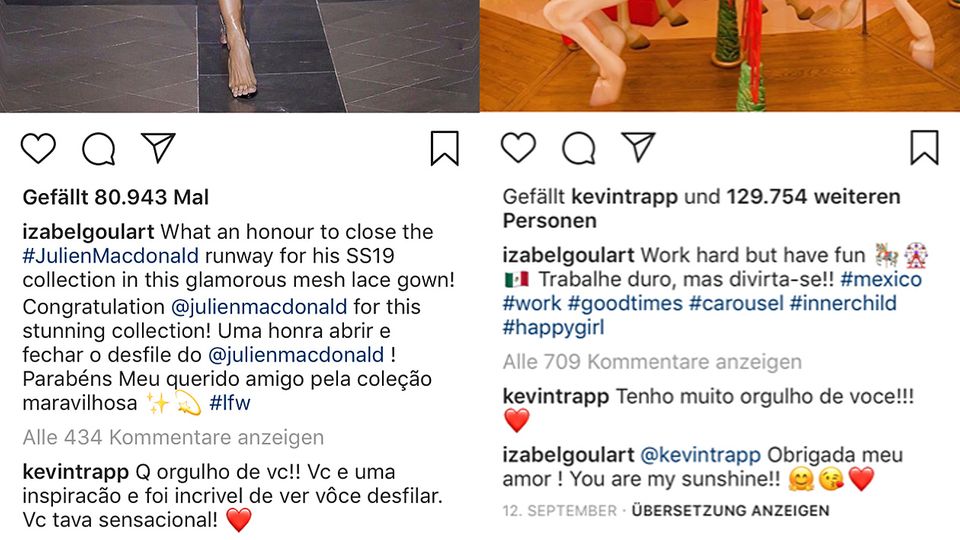Share the right carousel post via paper plane icon
The width and height of the screenshot is (960, 540).
click(x=639, y=147)
